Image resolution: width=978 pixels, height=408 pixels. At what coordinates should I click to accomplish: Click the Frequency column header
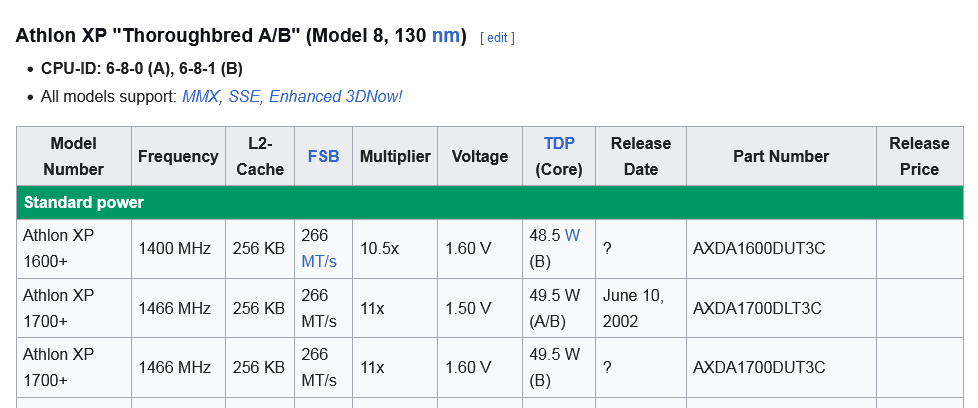tap(178, 157)
